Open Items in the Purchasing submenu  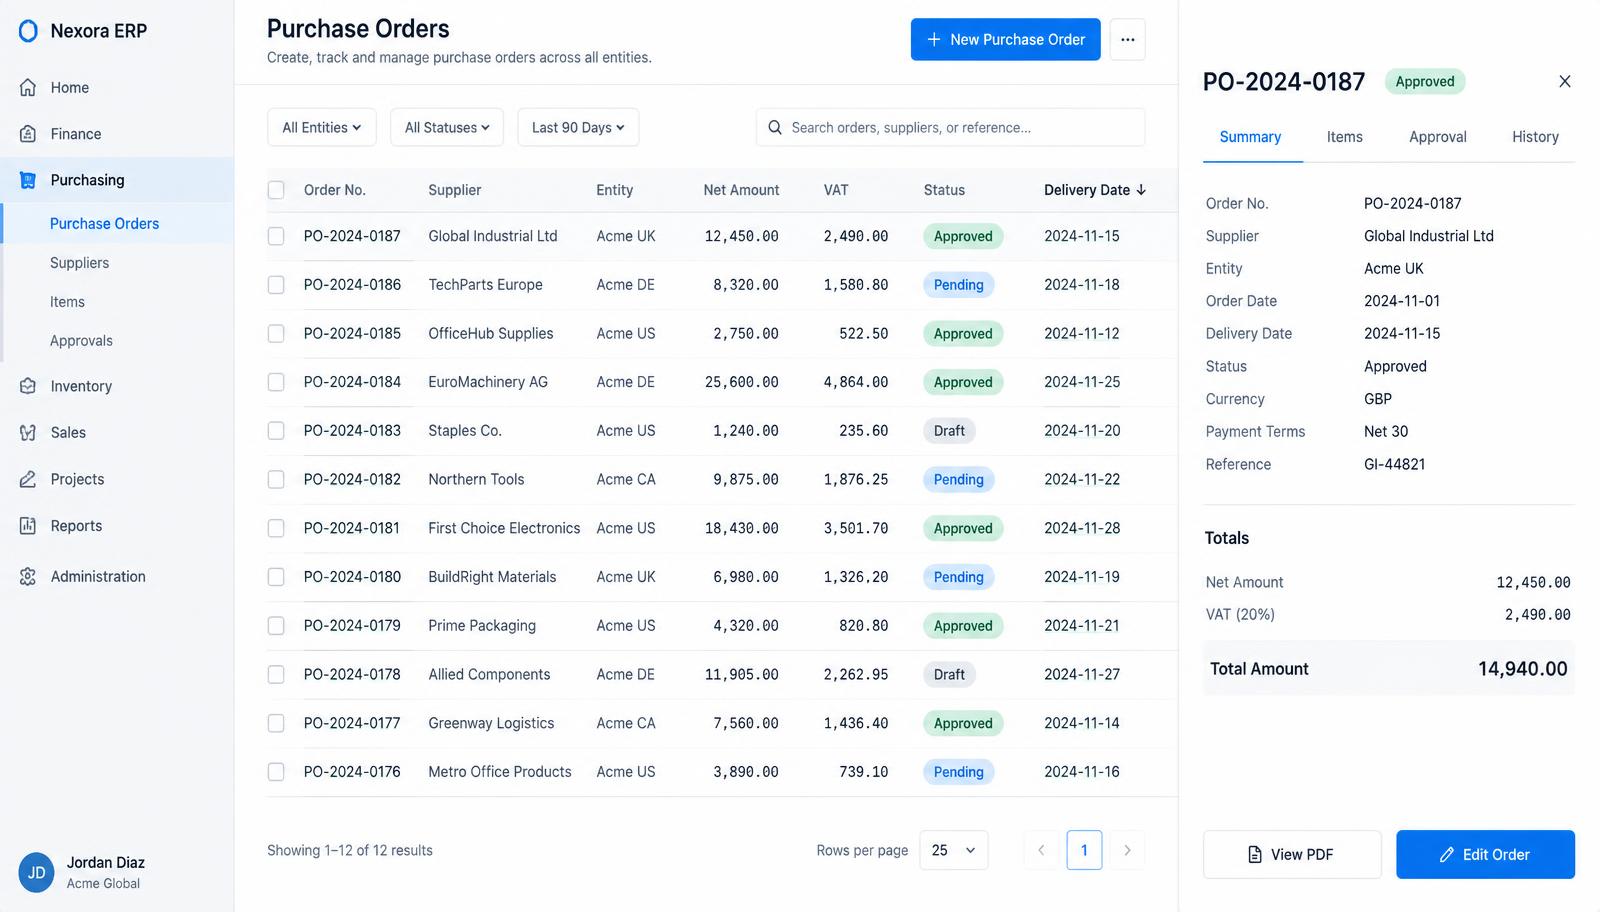tap(67, 302)
